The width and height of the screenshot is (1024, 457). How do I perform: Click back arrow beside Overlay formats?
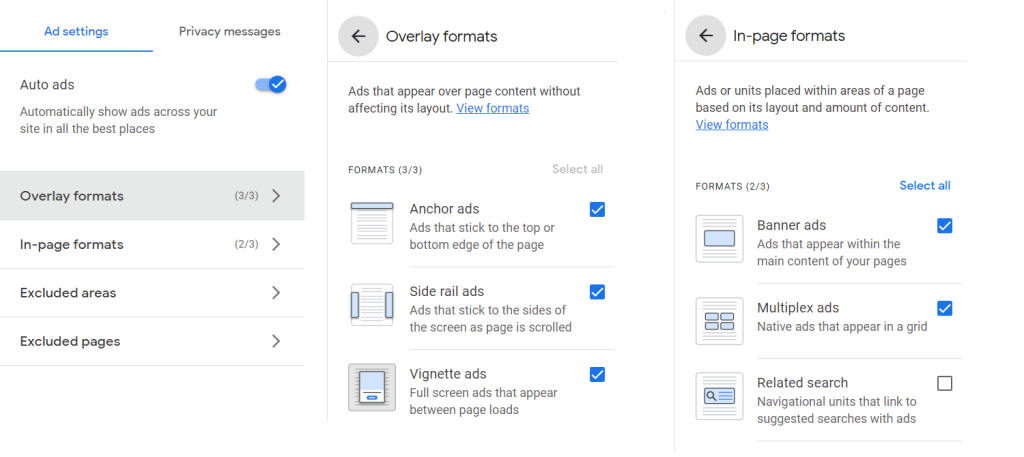coord(358,37)
